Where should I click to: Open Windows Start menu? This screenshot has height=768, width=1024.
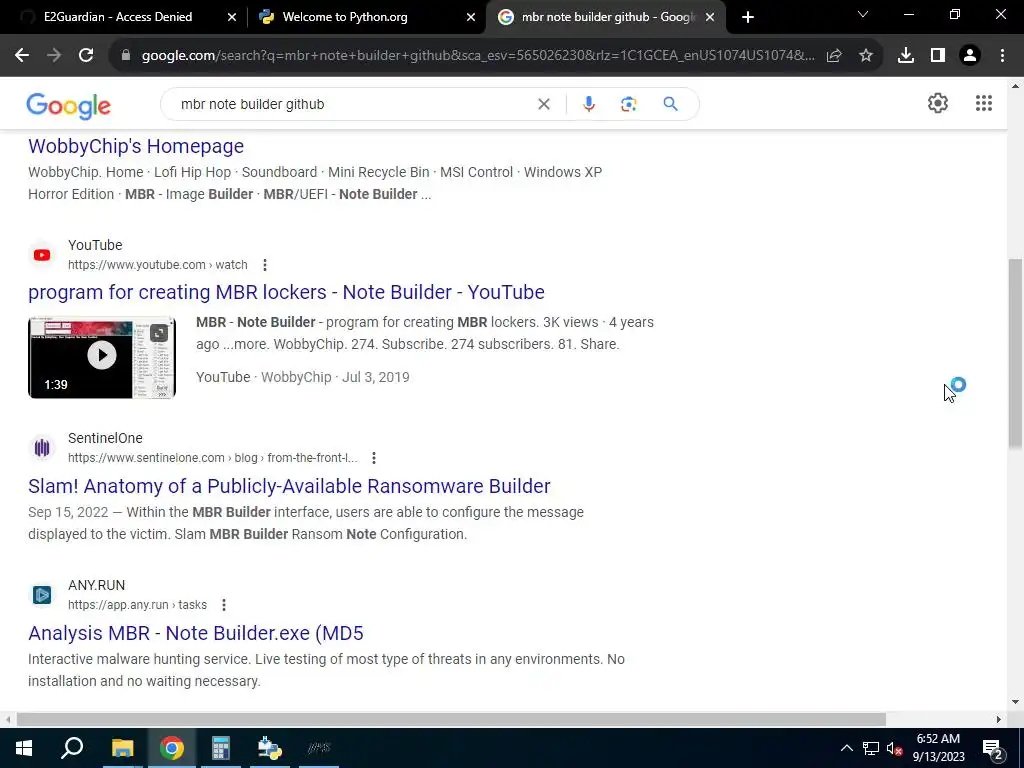coord(24,748)
